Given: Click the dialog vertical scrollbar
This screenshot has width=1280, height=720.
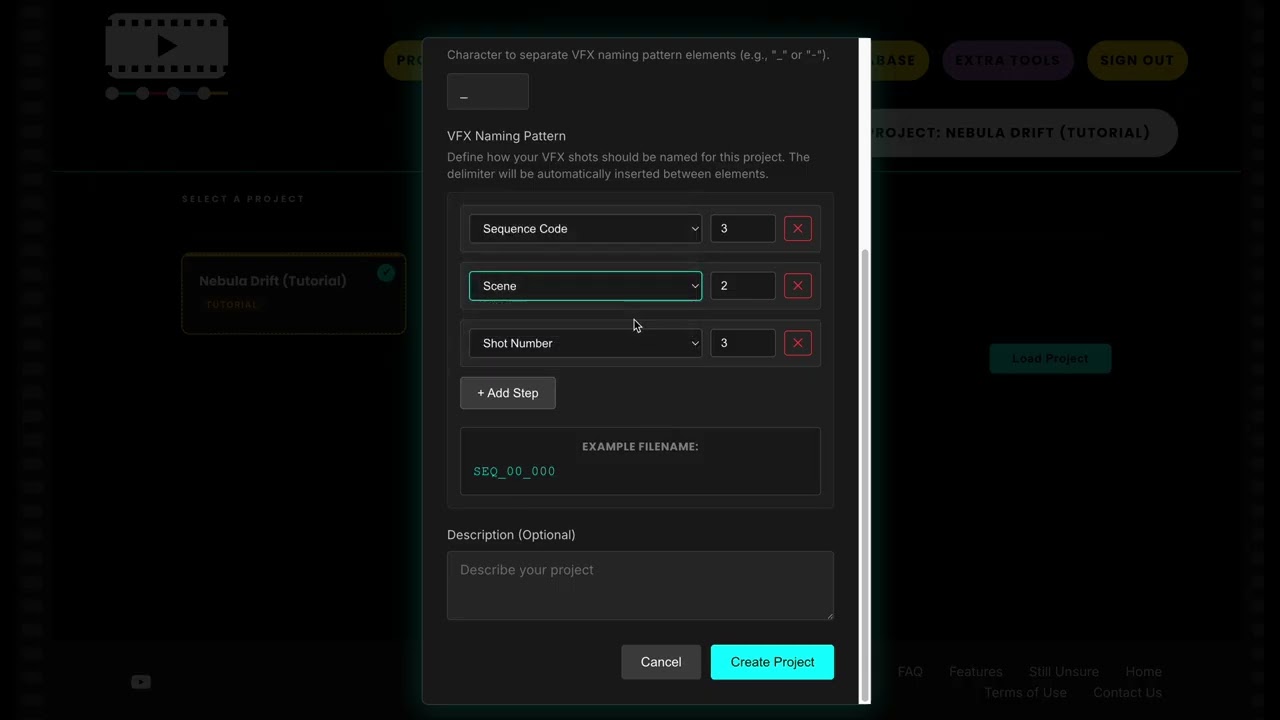Looking at the screenshot, I should pyautogui.click(x=865, y=475).
